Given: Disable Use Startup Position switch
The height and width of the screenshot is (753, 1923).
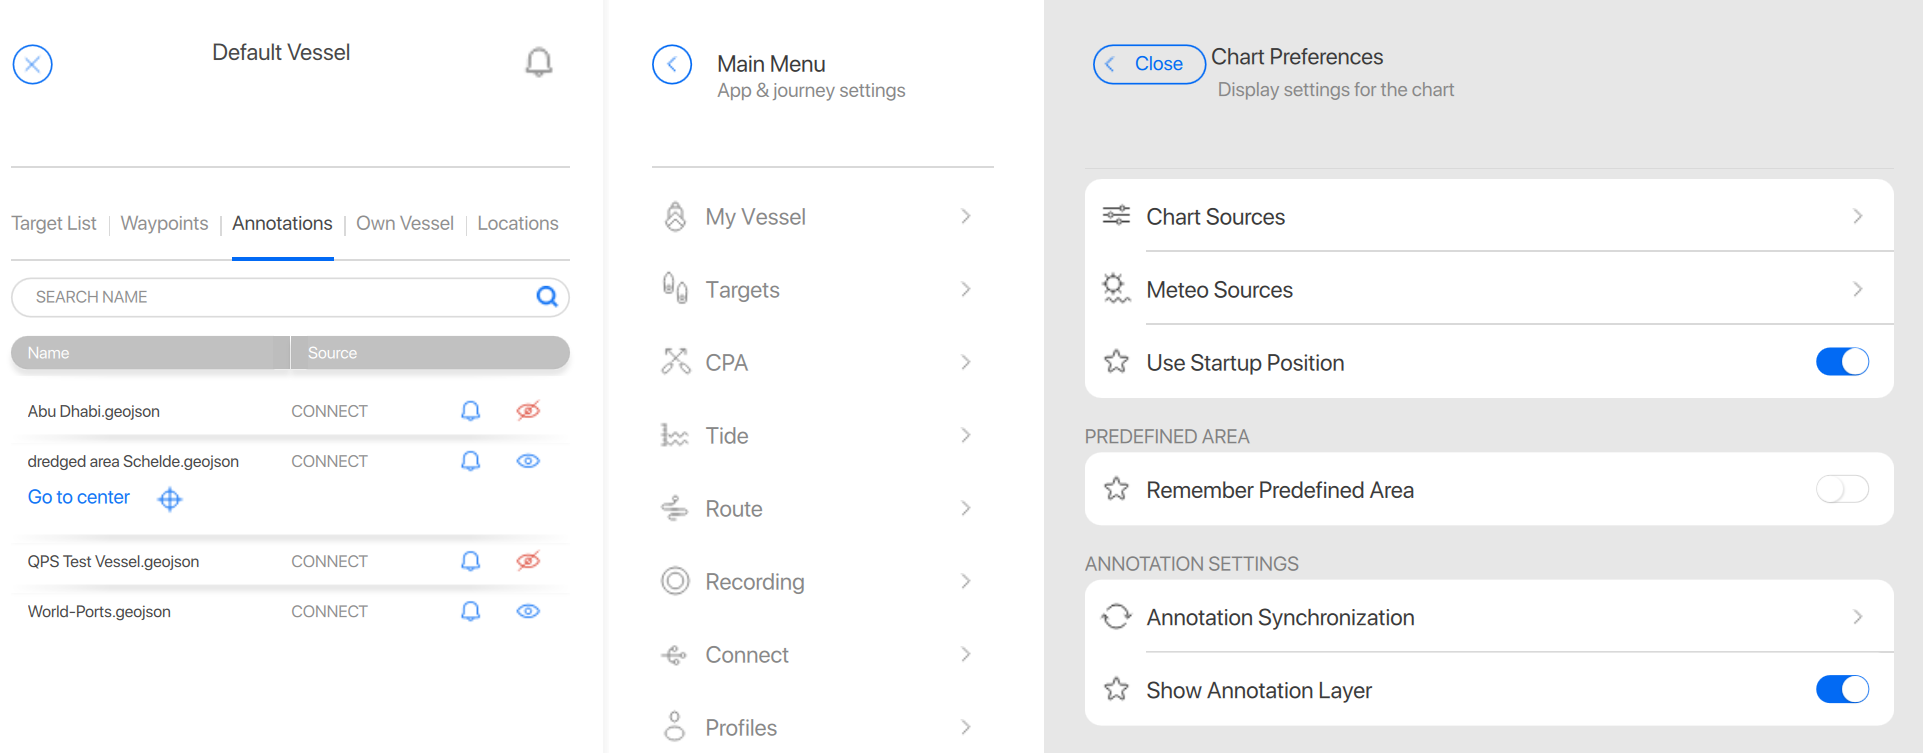Looking at the screenshot, I should [1841, 362].
